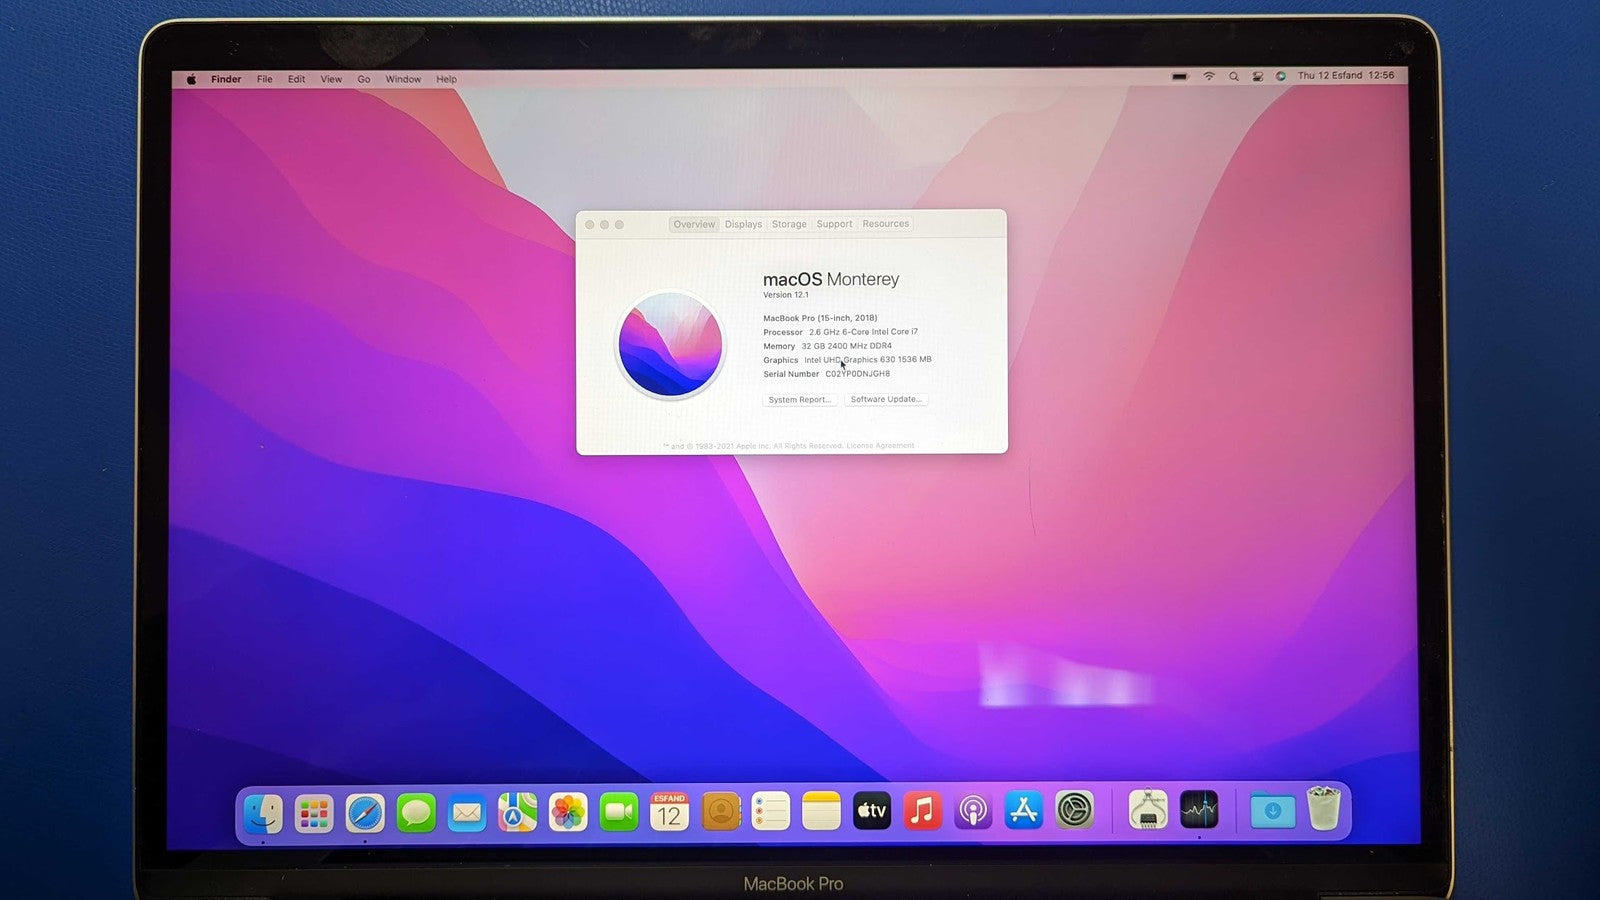Open the Finder menu

tap(226, 79)
